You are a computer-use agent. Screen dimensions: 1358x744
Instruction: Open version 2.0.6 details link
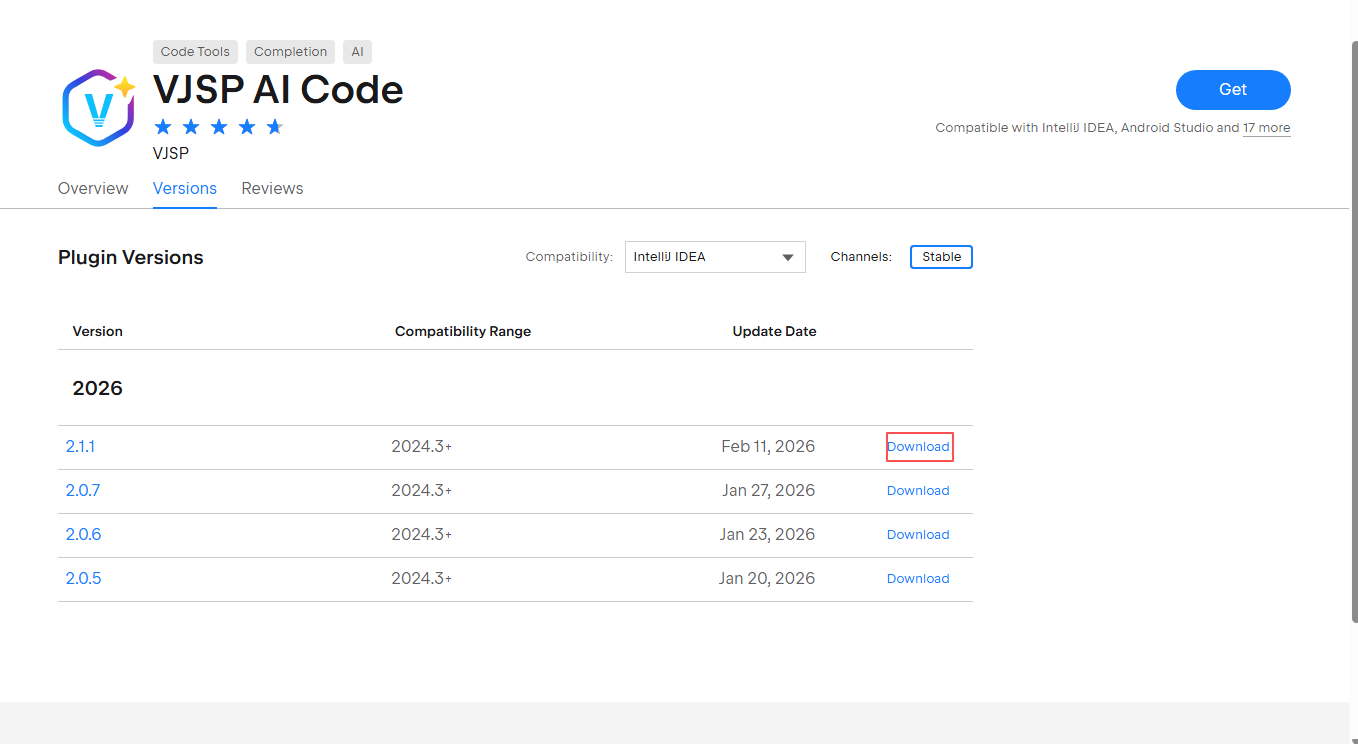click(x=83, y=535)
